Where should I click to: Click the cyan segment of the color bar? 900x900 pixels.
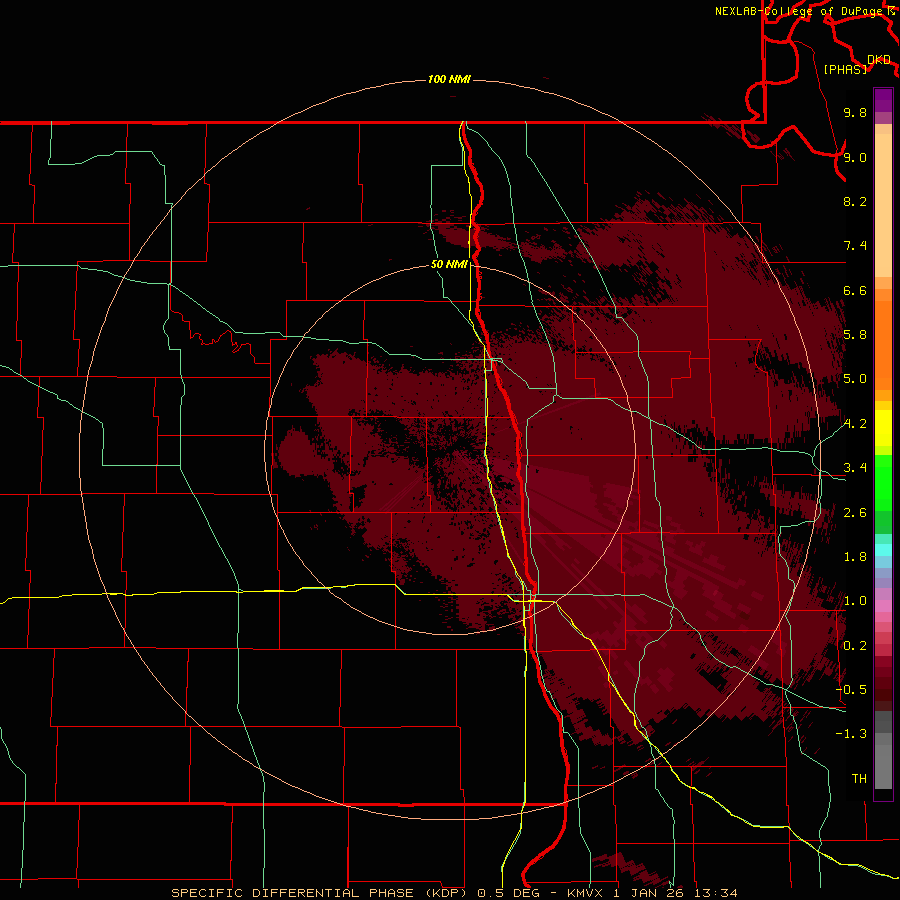[x=883, y=549]
